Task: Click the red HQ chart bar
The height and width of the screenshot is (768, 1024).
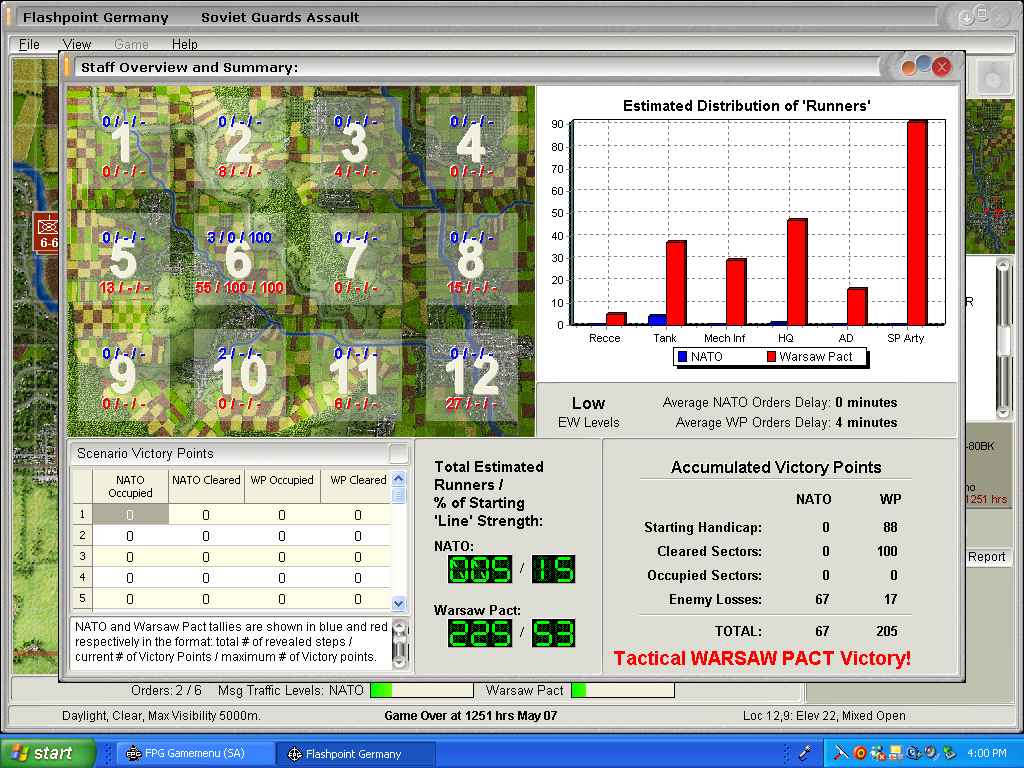Action: [797, 272]
